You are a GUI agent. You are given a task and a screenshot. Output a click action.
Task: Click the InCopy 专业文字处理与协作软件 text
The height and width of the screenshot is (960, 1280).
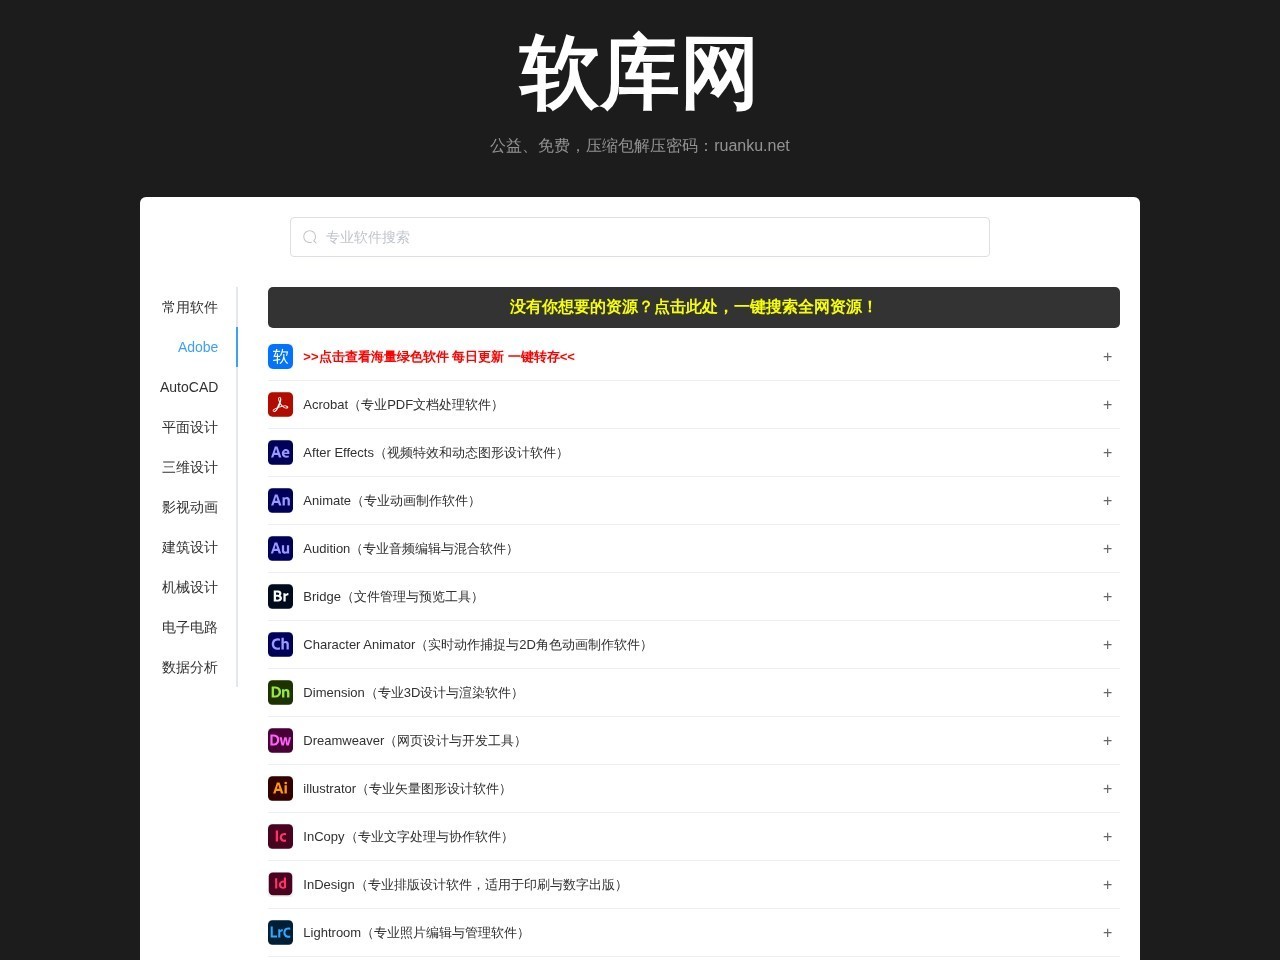pyautogui.click(x=408, y=837)
